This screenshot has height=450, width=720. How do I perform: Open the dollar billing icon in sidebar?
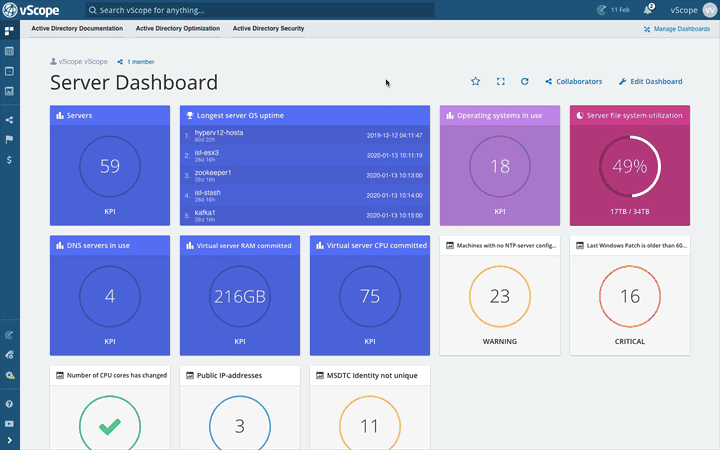[9, 160]
